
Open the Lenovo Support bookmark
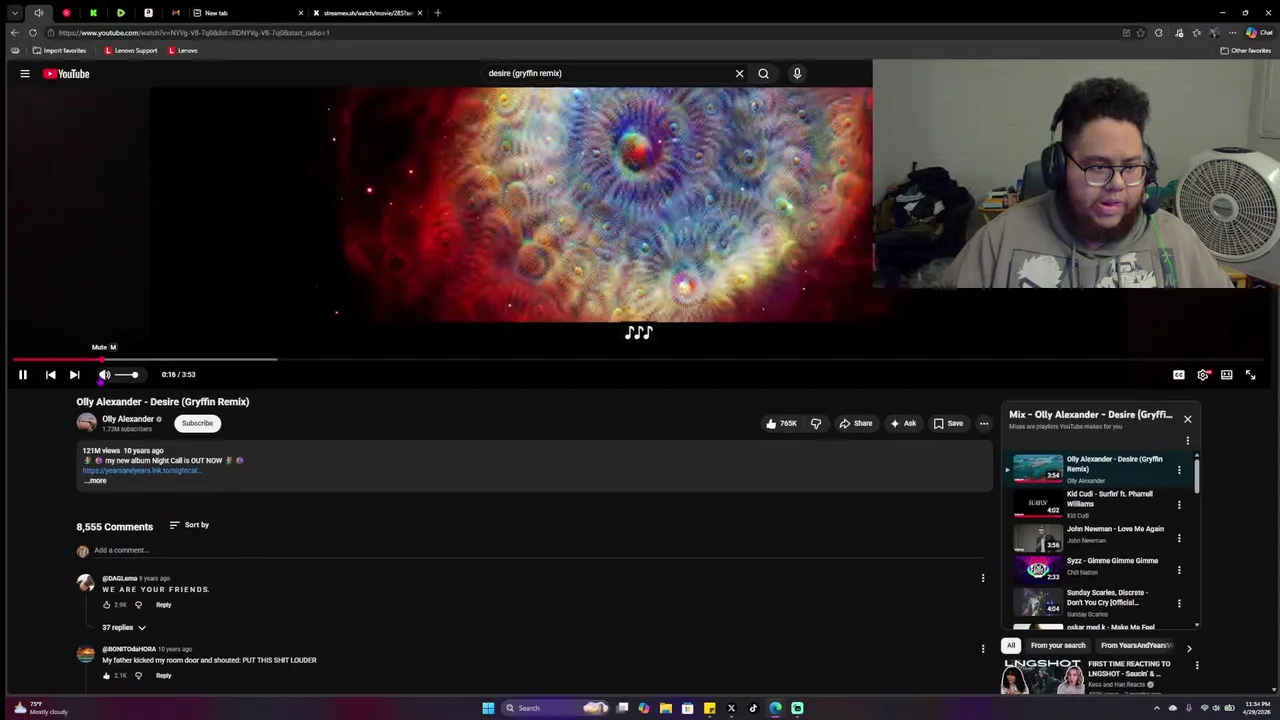pos(131,51)
